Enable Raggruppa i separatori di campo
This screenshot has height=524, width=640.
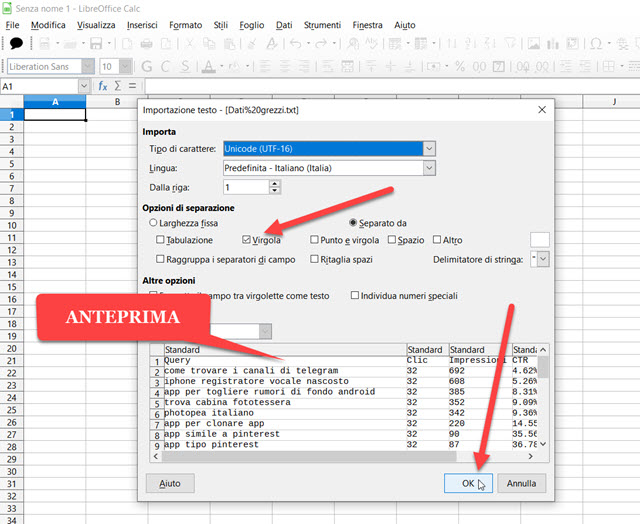pyautogui.click(x=160, y=259)
